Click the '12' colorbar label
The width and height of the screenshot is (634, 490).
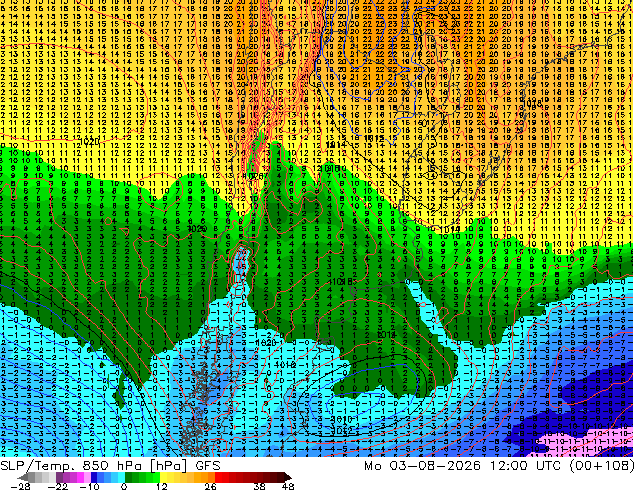162,486
